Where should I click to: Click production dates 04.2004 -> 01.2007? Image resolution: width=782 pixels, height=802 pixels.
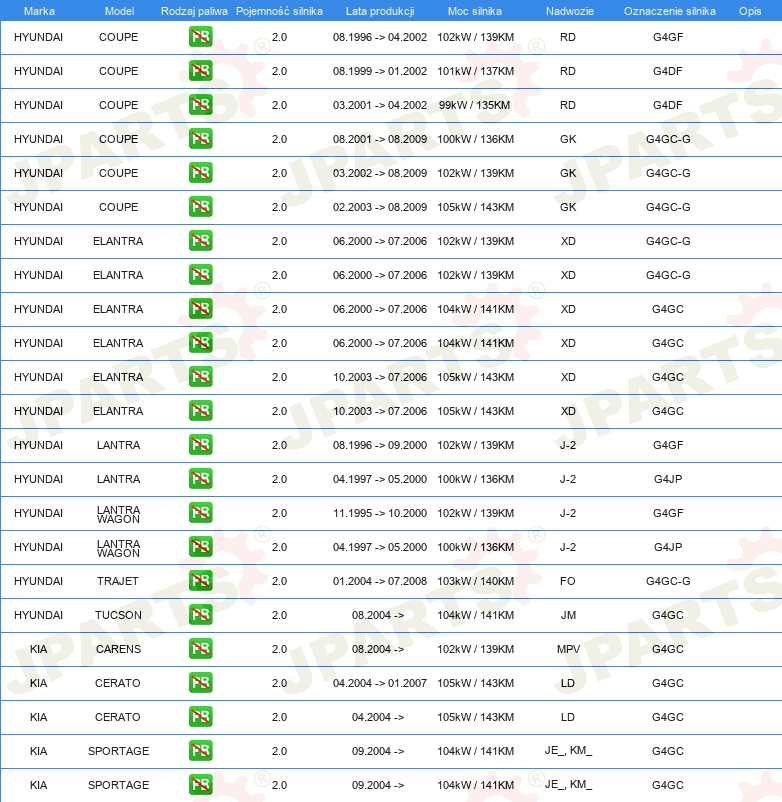tap(379, 683)
